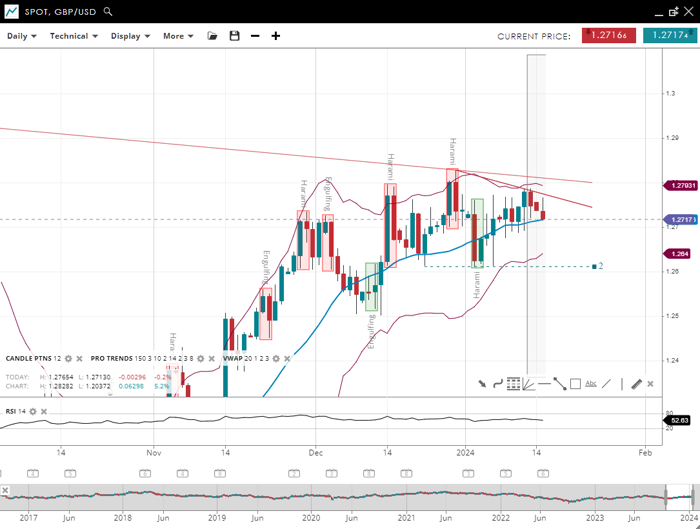
Task: Click the symbol search magnifier icon
Action: 108,12
